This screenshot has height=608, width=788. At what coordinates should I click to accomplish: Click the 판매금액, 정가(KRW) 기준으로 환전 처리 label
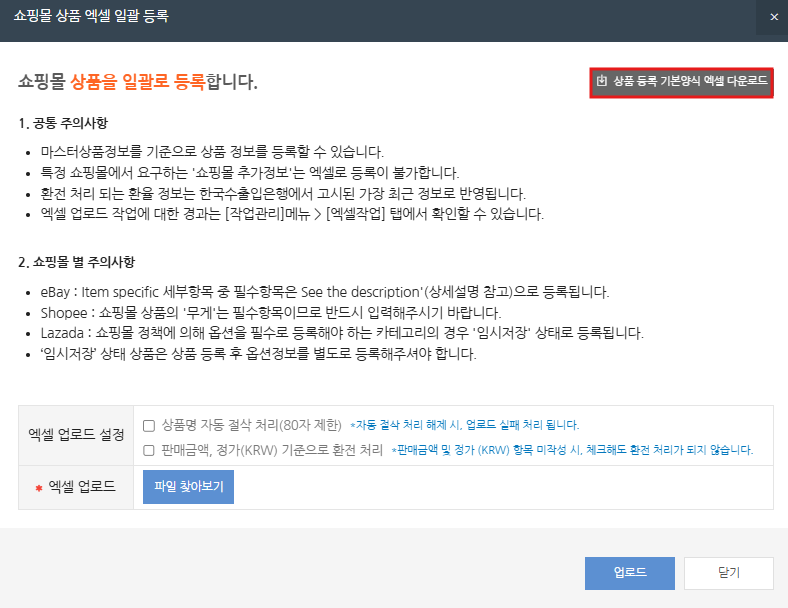pos(272,450)
